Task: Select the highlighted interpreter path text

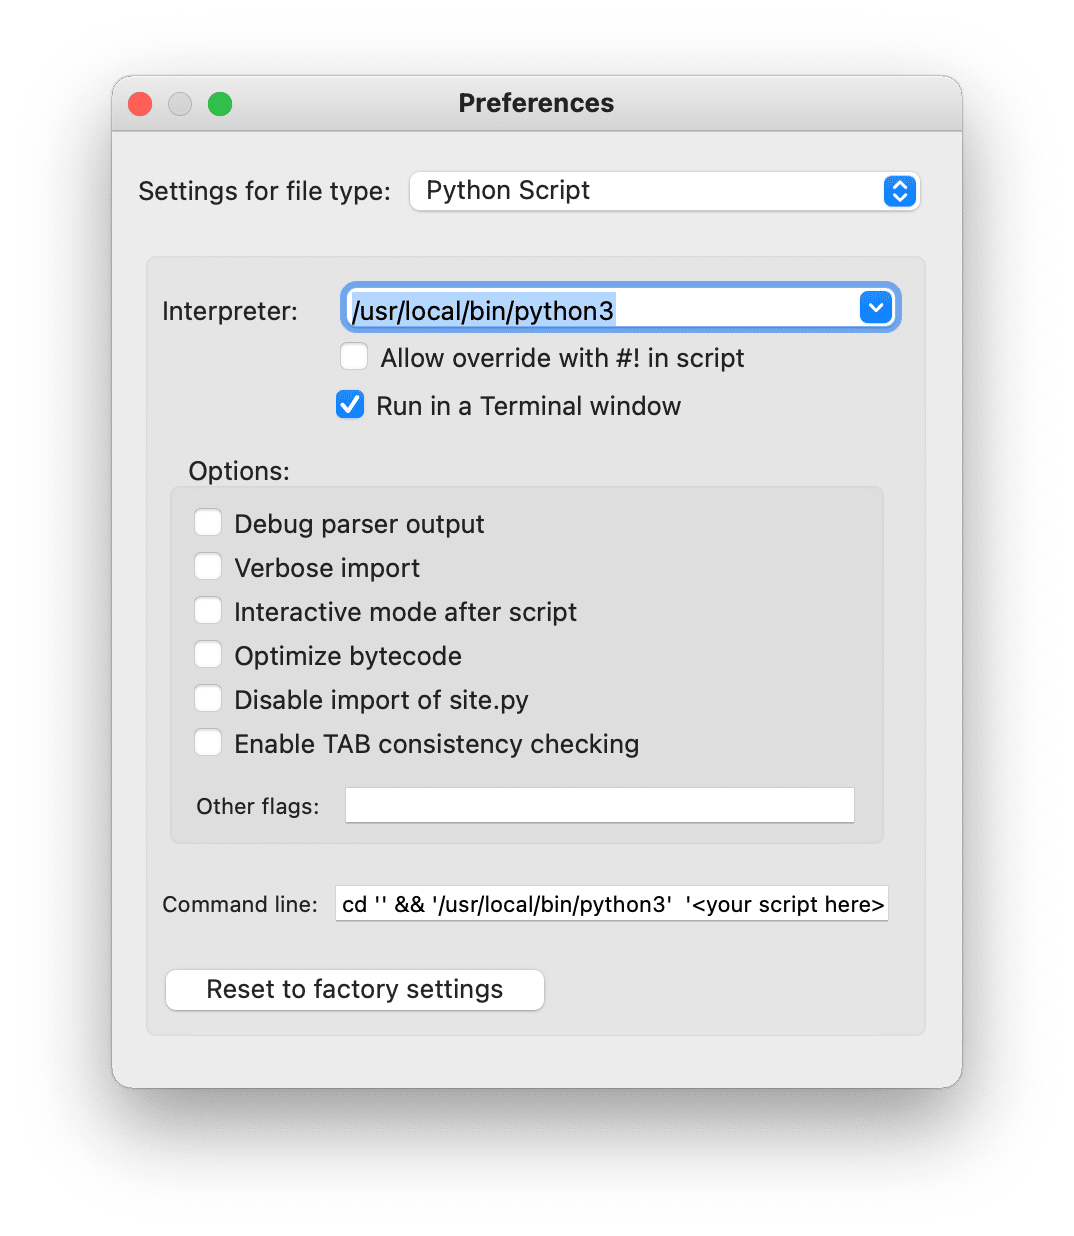Action: click(481, 311)
